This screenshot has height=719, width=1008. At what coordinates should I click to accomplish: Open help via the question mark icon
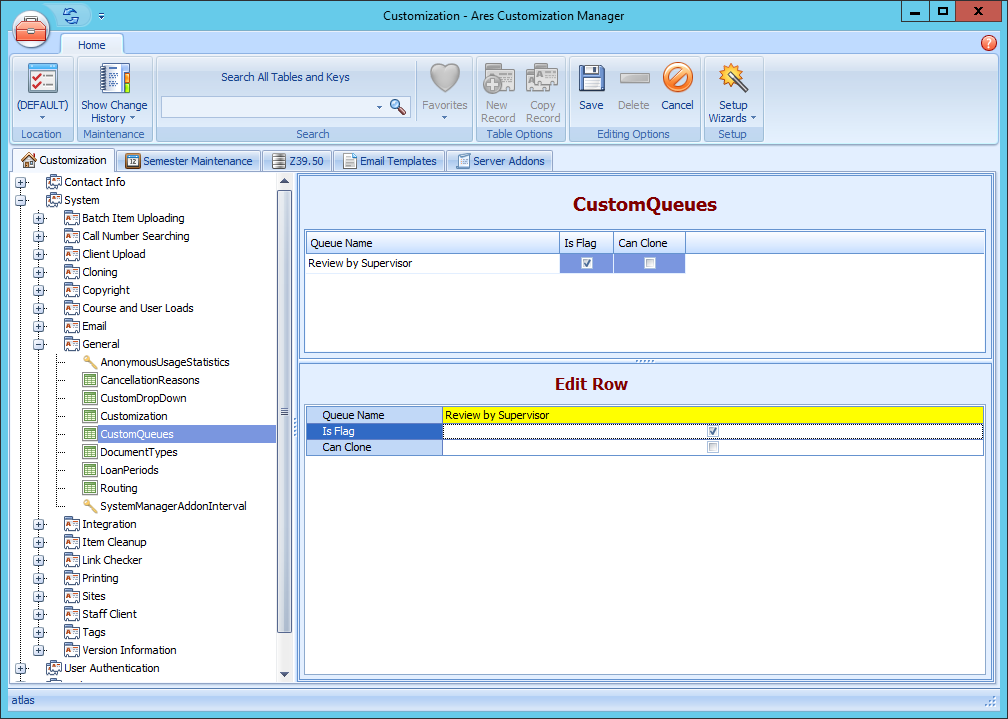[989, 43]
